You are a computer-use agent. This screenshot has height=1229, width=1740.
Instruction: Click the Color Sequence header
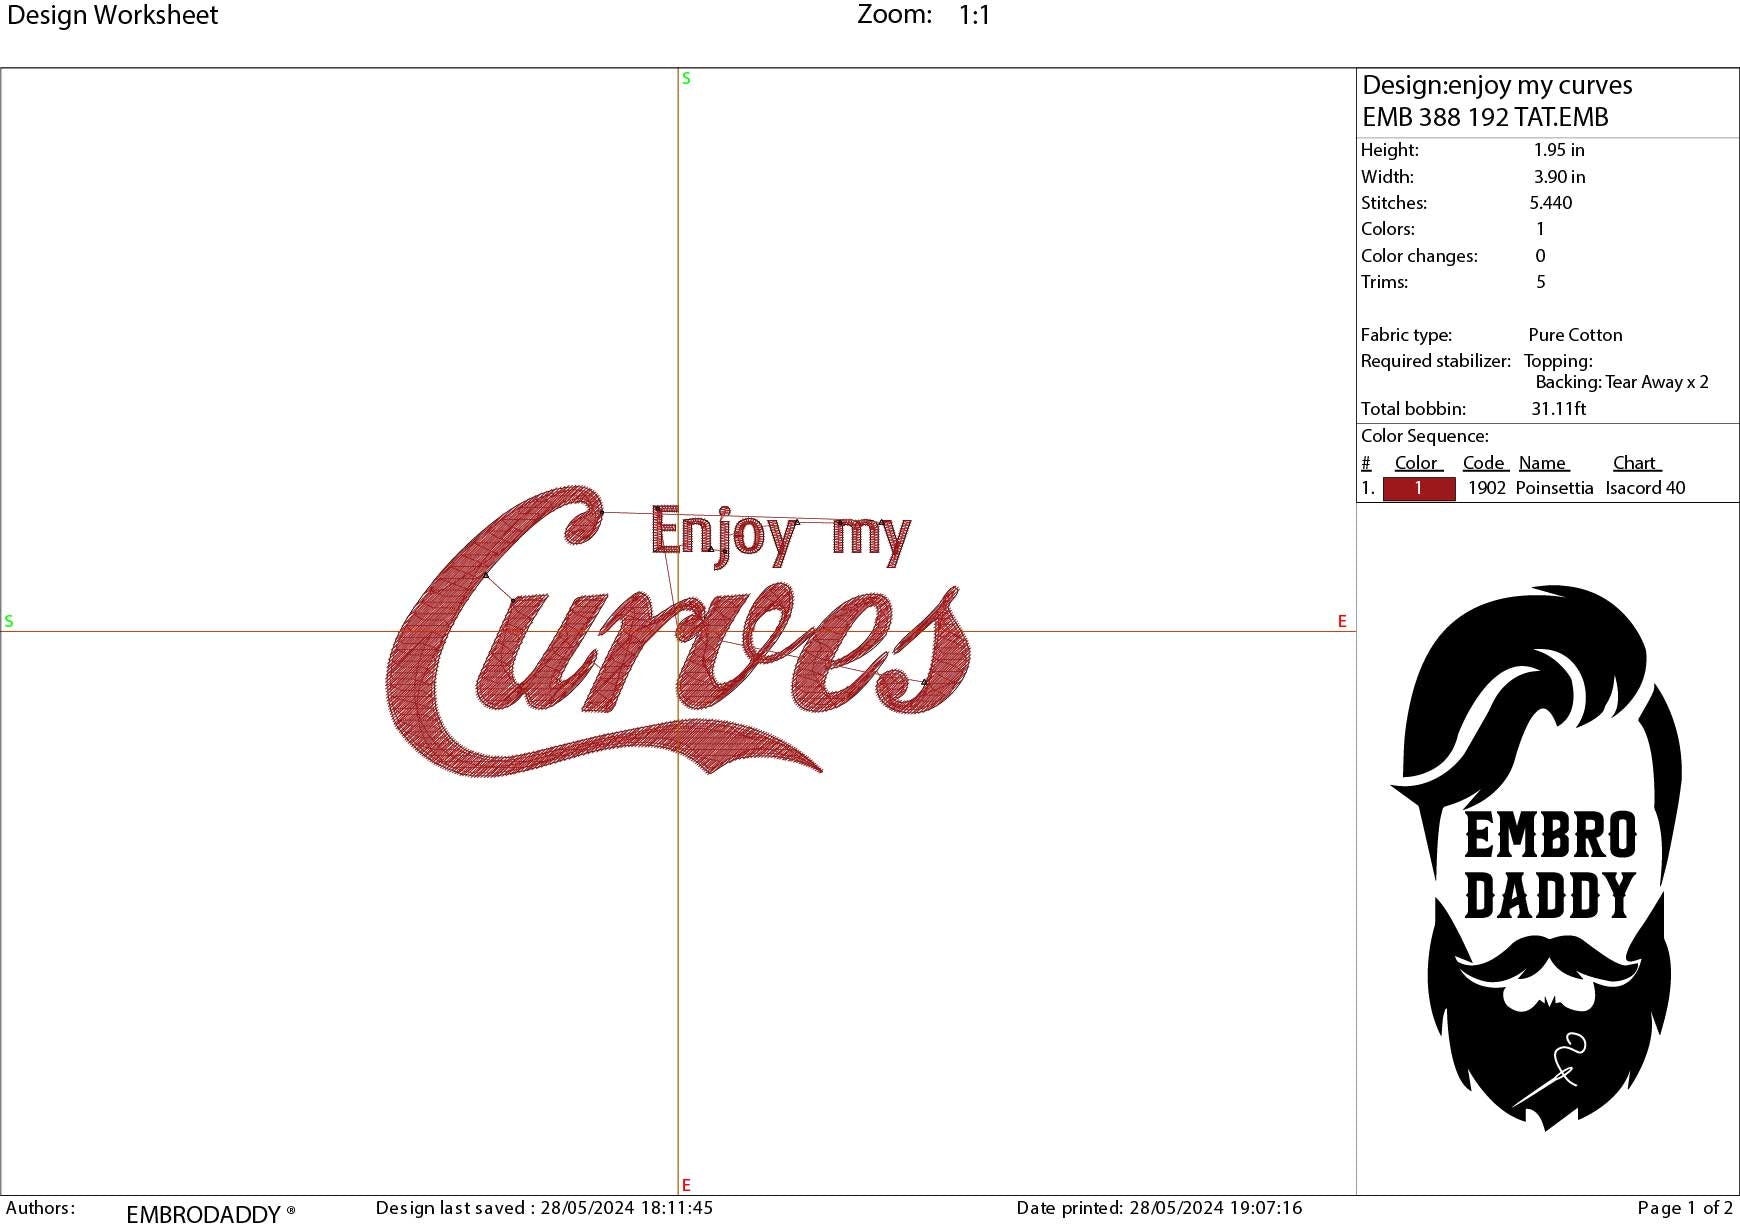pyautogui.click(x=1424, y=436)
